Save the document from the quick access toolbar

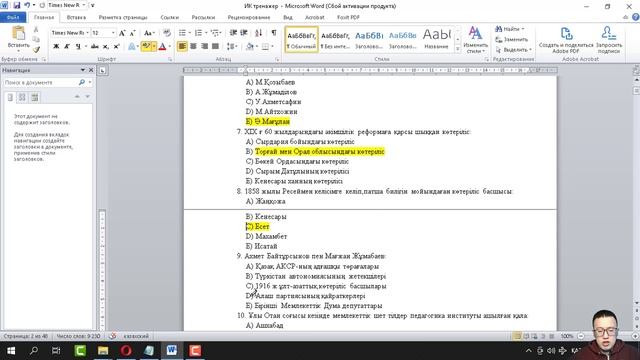pos(17,5)
